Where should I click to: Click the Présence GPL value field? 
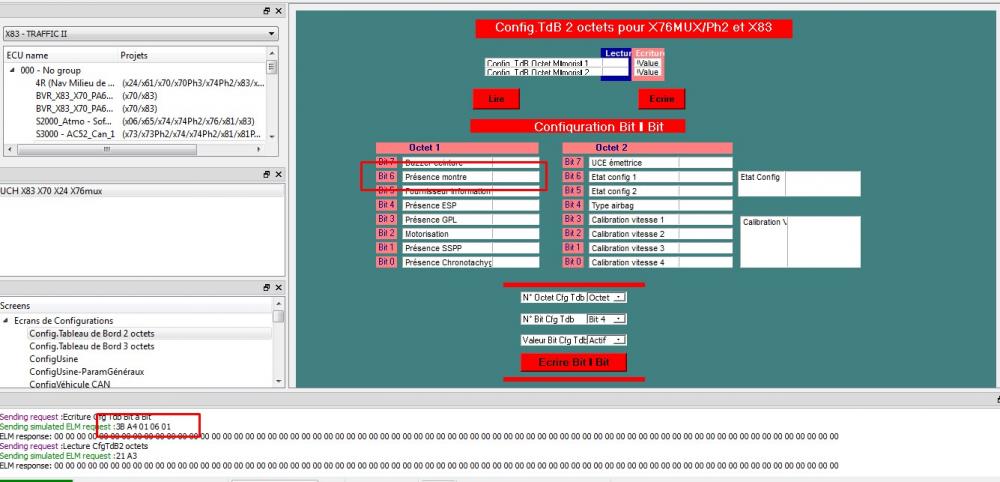pyautogui.click(x=515, y=219)
